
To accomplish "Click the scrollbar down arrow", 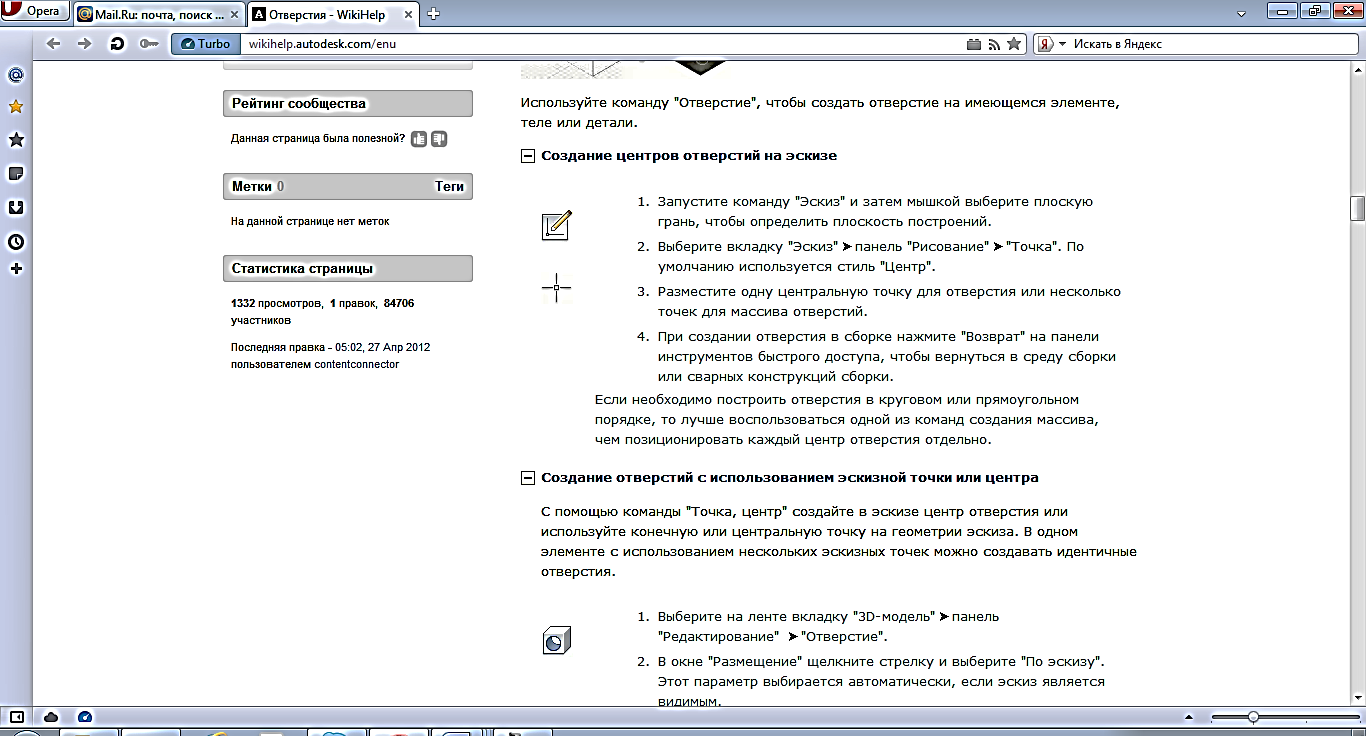I will coord(1357,697).
